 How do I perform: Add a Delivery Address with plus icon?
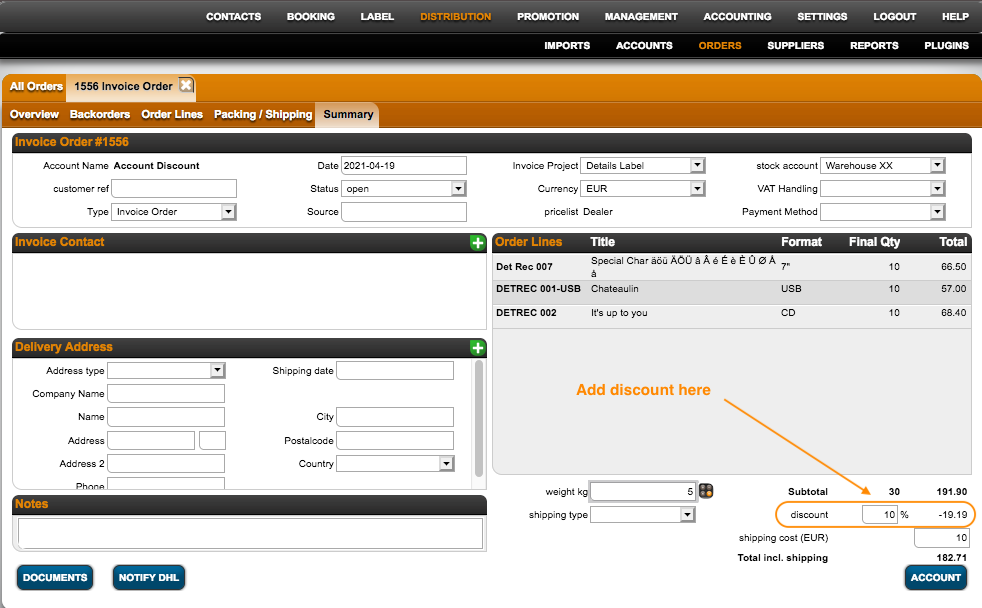point(477,348)
